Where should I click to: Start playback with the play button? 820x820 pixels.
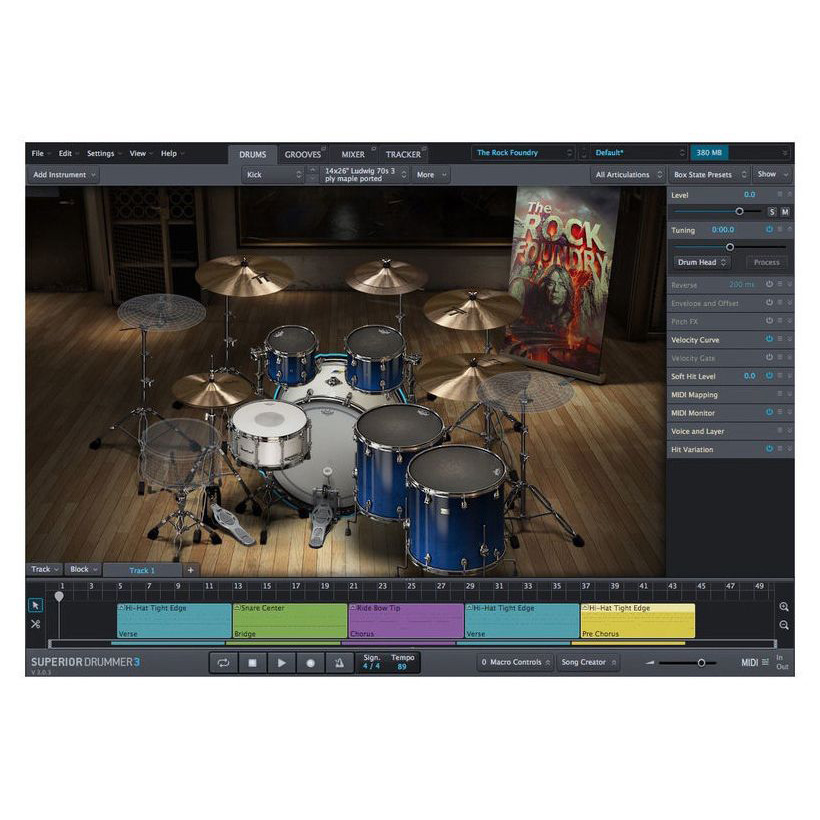pyautogui.click(x=281, y=663)
